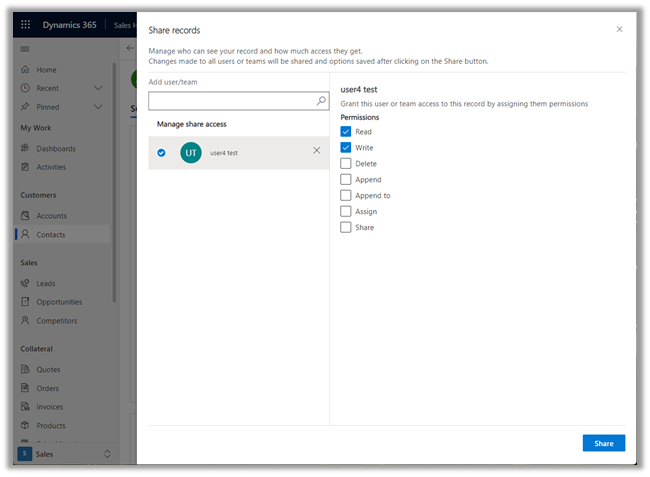Tick the Assign permission checkbox

(x=346, y=211)
